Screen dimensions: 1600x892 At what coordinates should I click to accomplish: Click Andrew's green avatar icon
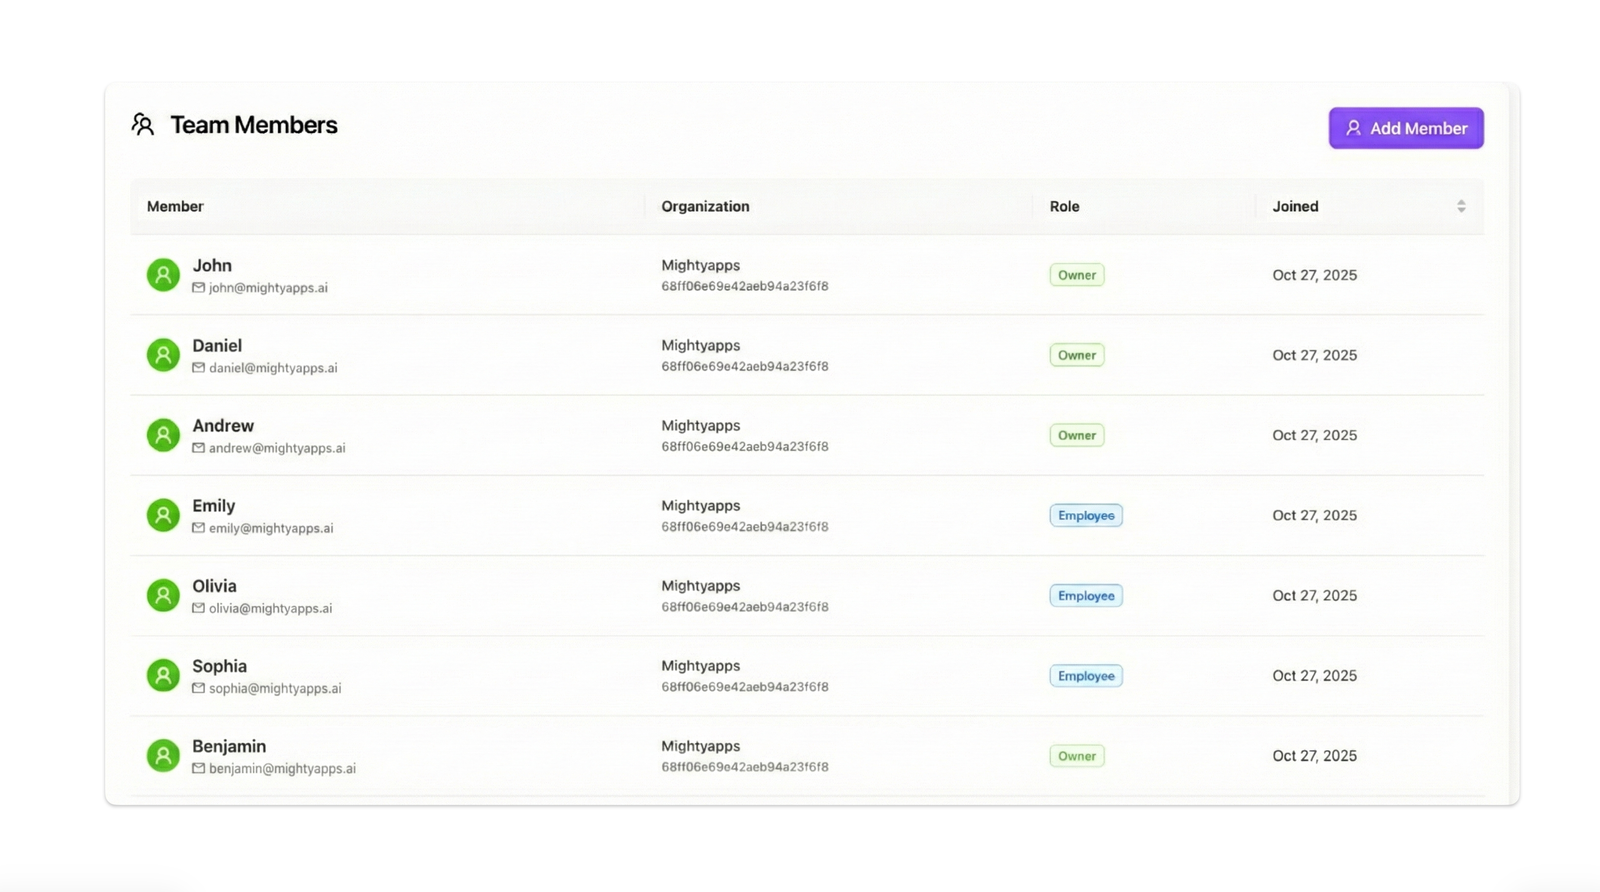click(163, 435)
